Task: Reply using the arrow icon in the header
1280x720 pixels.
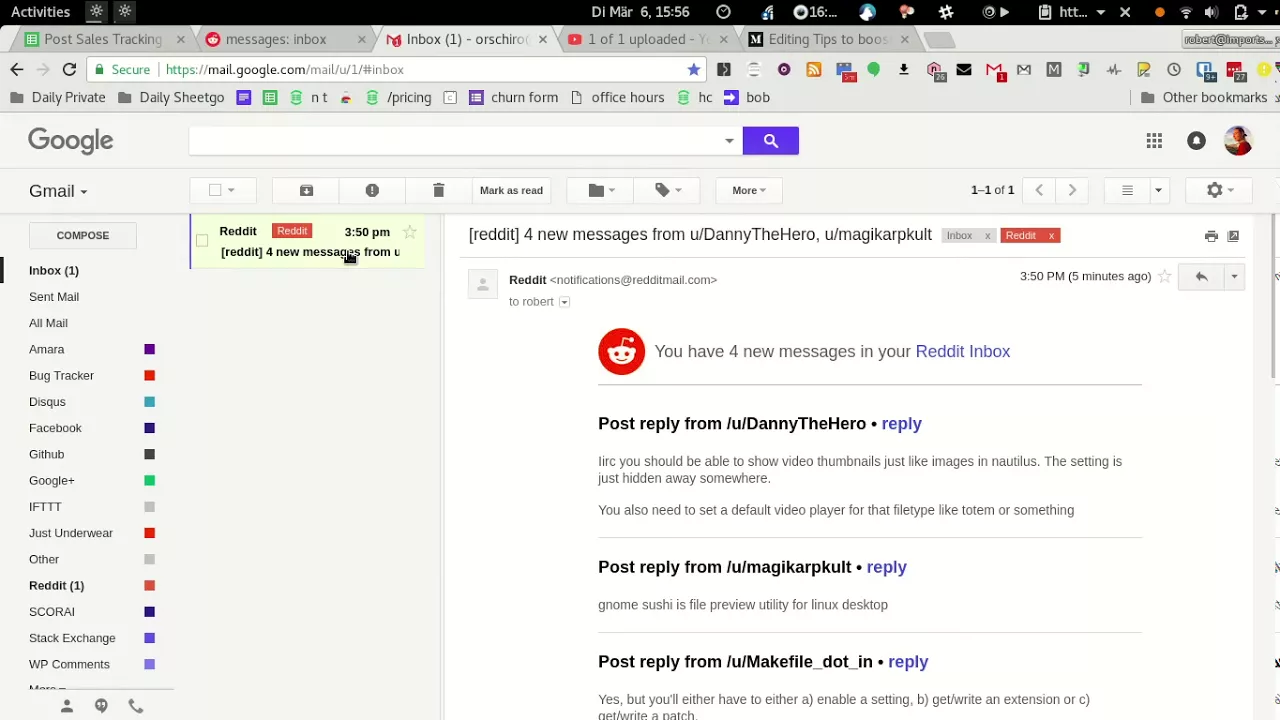Action: (x=1201, y=276)
